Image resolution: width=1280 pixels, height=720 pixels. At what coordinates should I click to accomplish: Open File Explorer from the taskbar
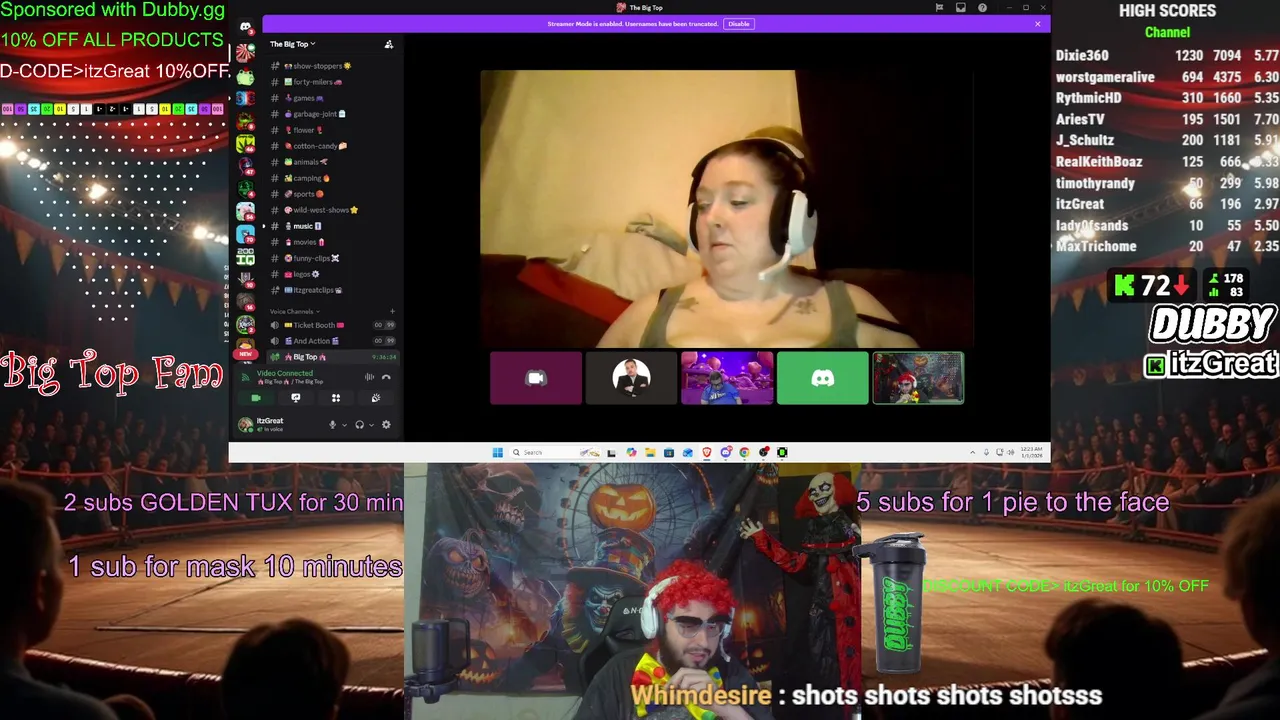point(650,452)
